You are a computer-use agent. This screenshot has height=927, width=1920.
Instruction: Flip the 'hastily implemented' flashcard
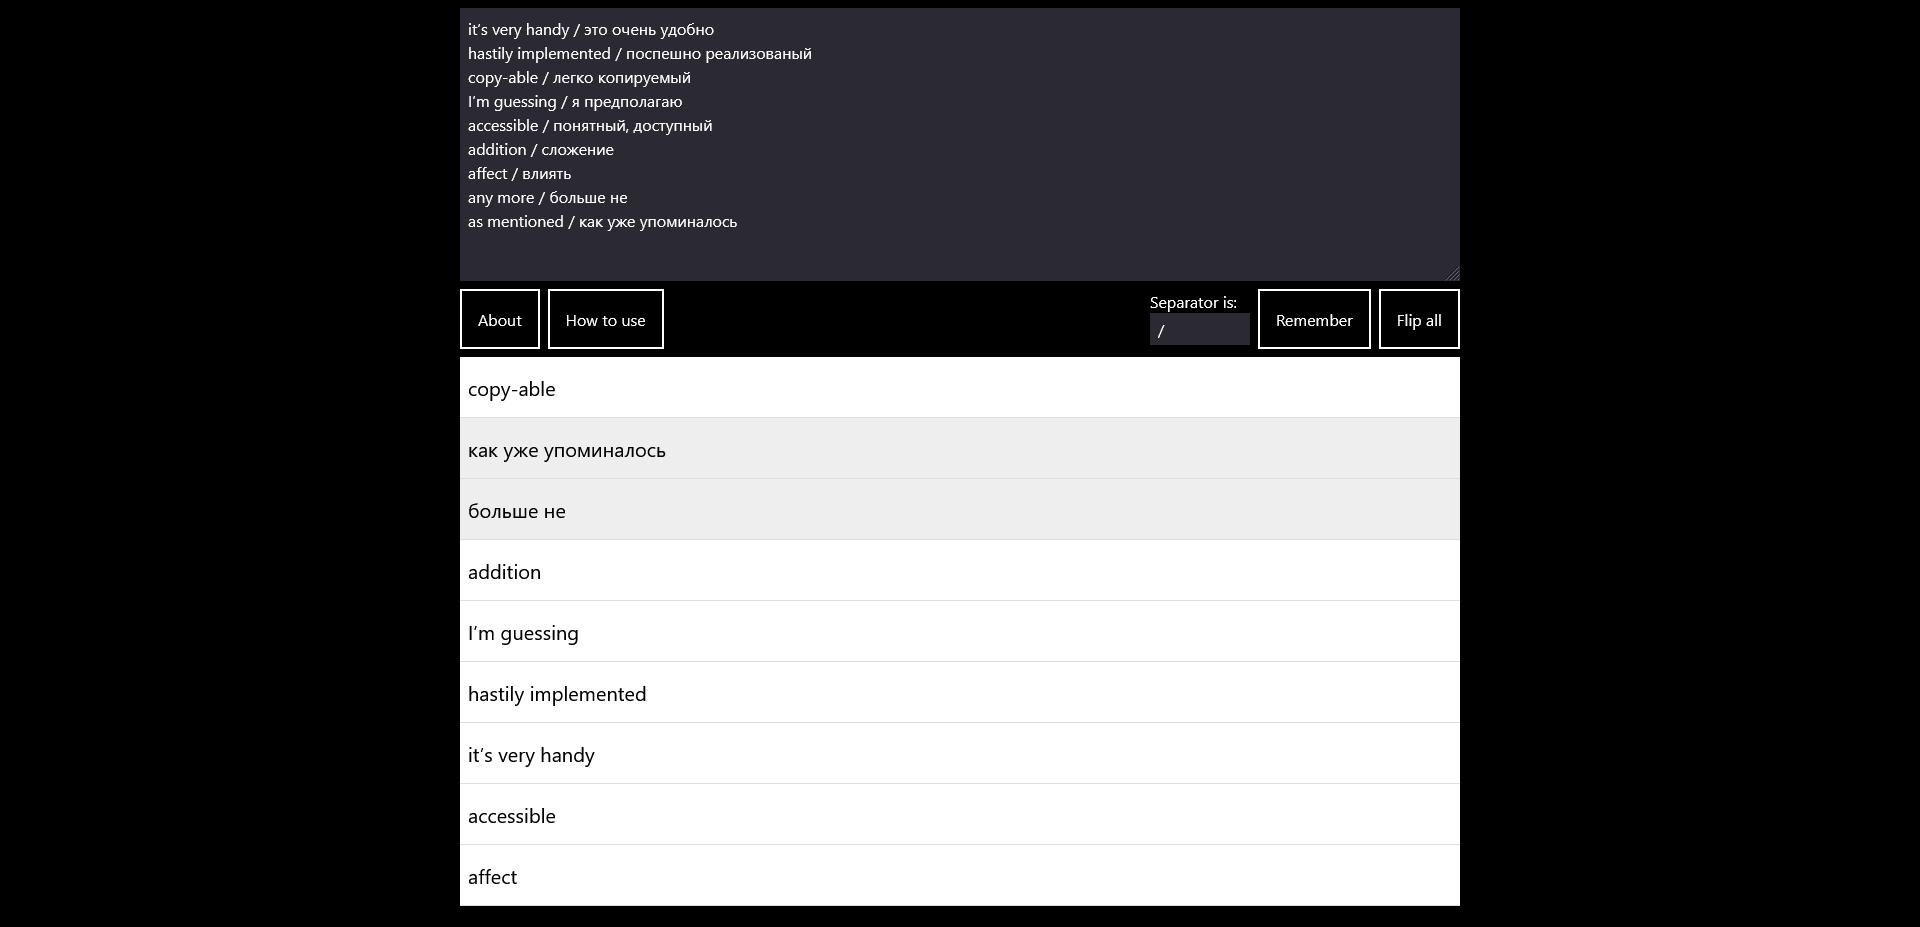[958, 692]
